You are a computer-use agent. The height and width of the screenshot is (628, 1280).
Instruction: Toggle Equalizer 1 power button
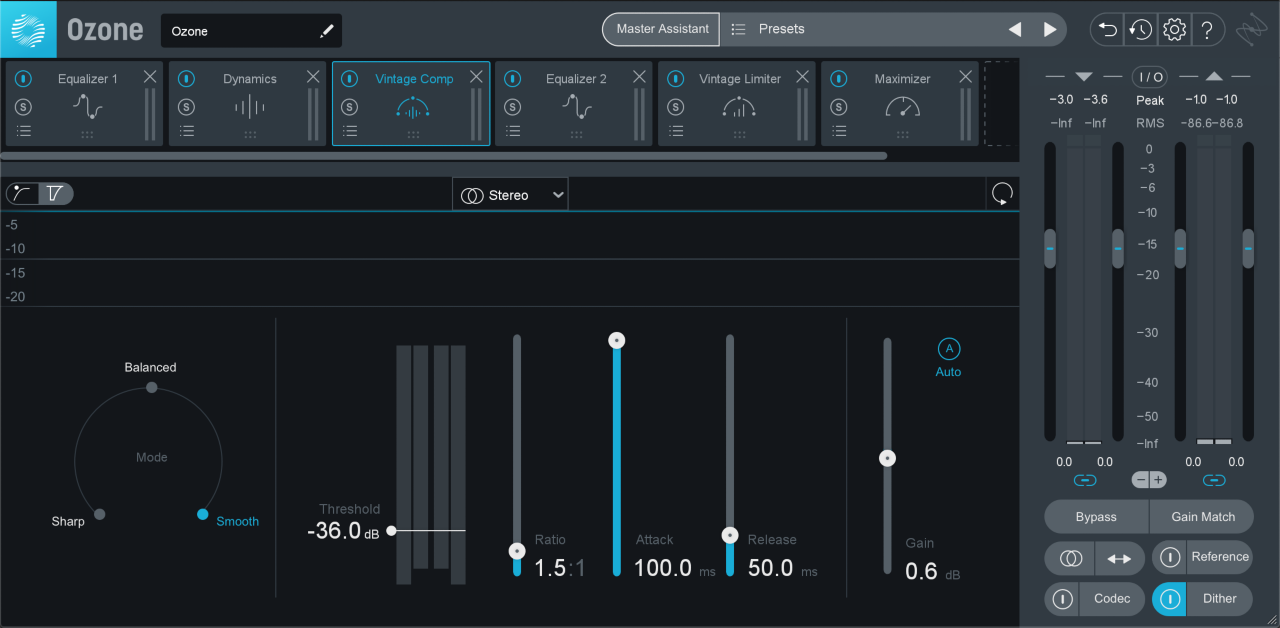(x=24, y=79)
